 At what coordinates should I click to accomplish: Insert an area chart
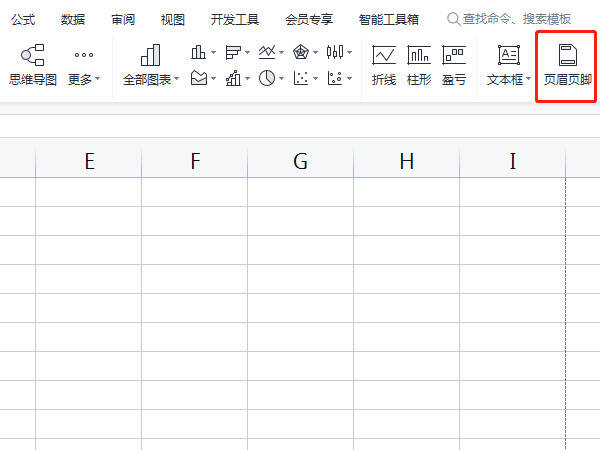click(x=199, y=78)
